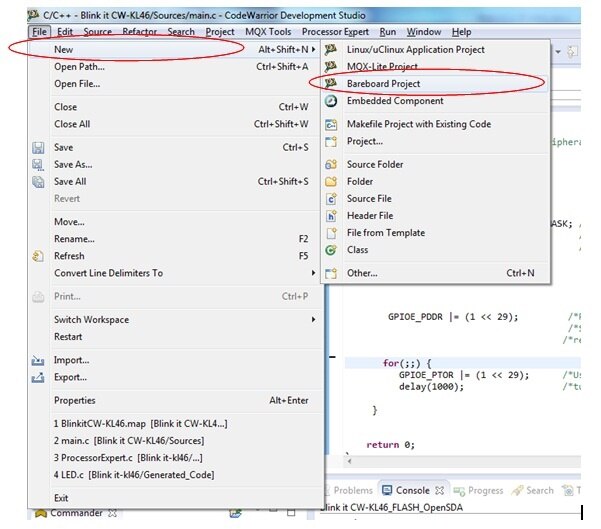The image size is (601, 529).
Task: Expand the Convert Line Delimiters To submenu
Action: point(314,273)
